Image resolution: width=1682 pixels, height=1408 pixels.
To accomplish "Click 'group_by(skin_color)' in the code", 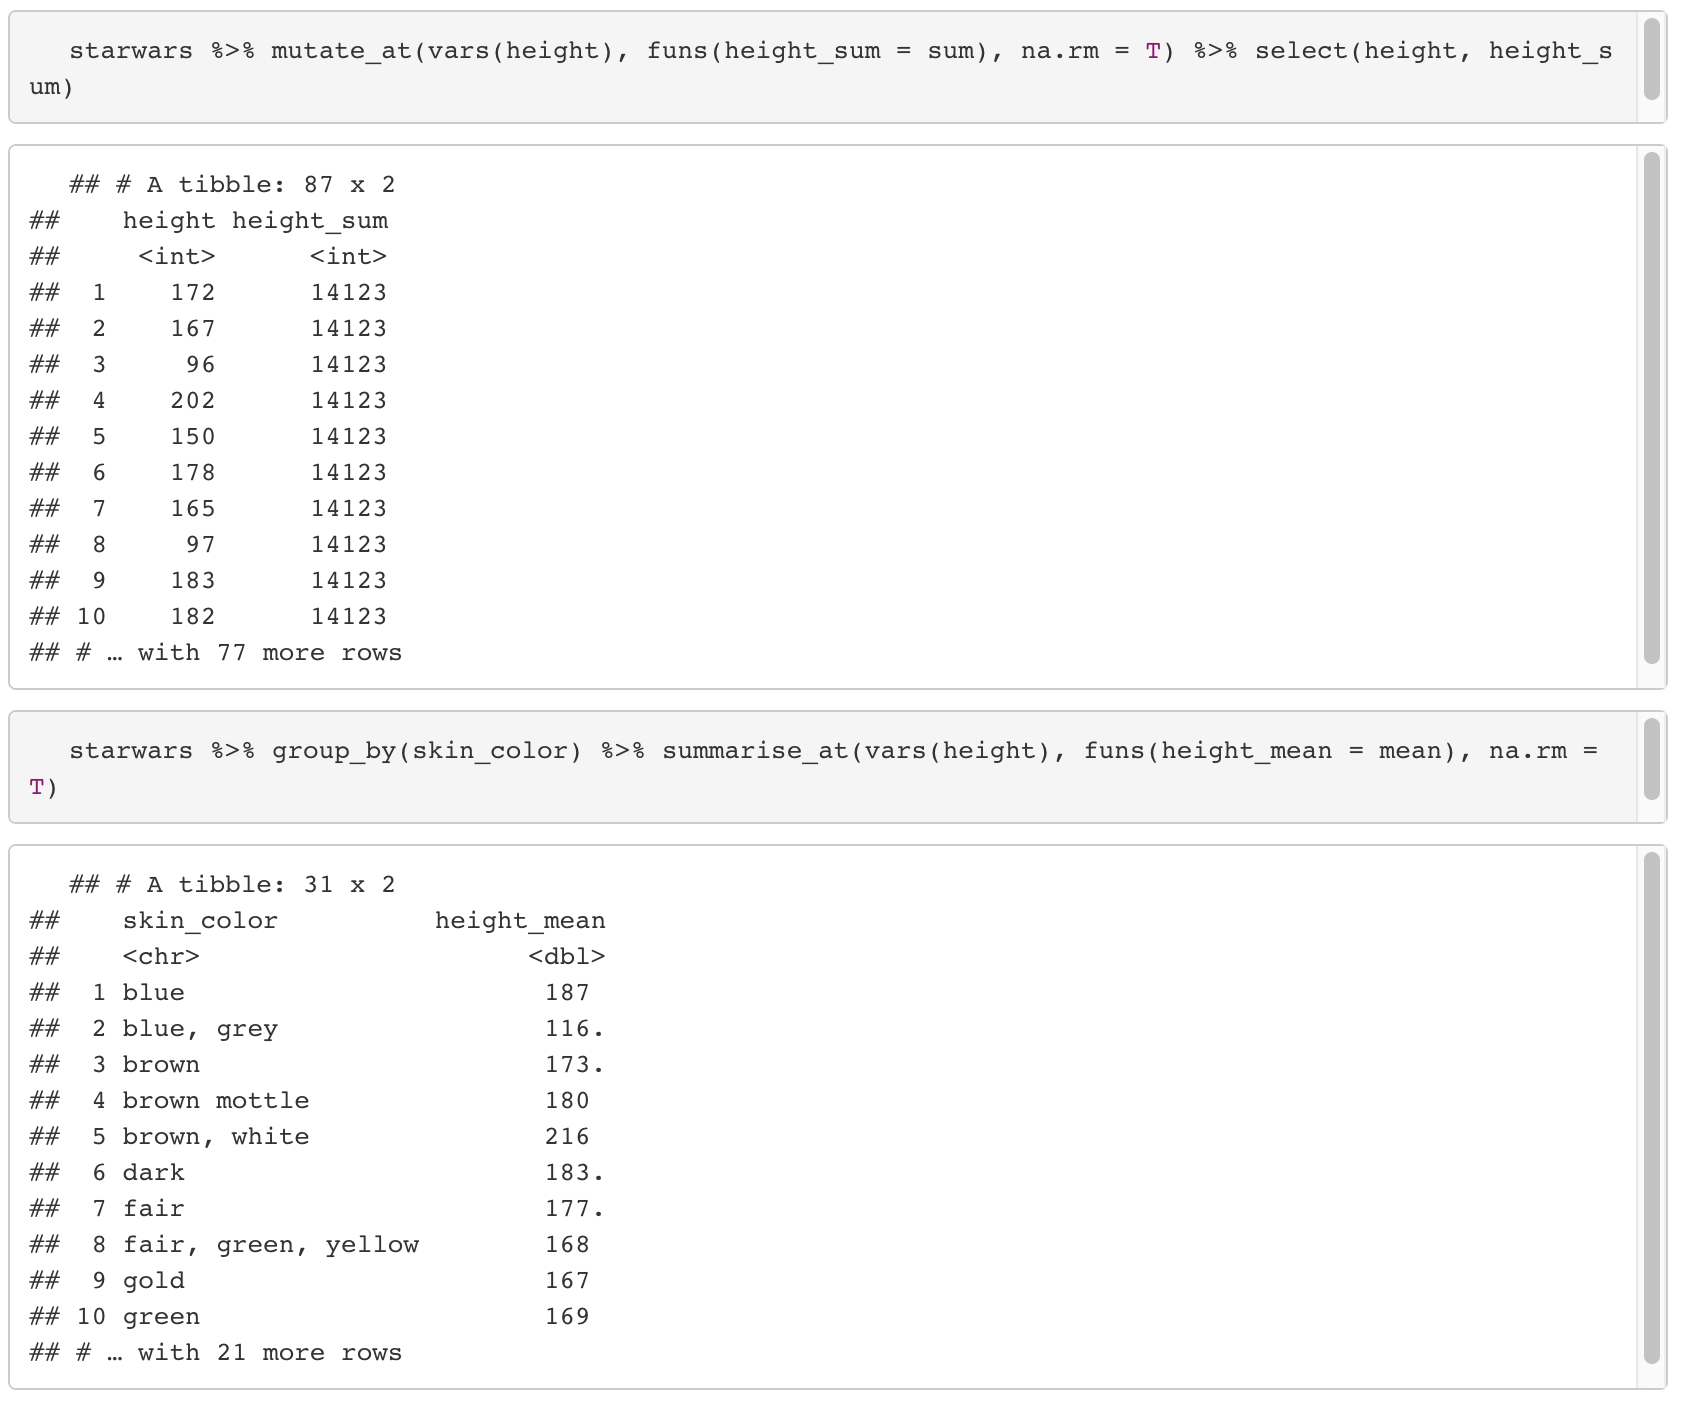I will point(427,751).
